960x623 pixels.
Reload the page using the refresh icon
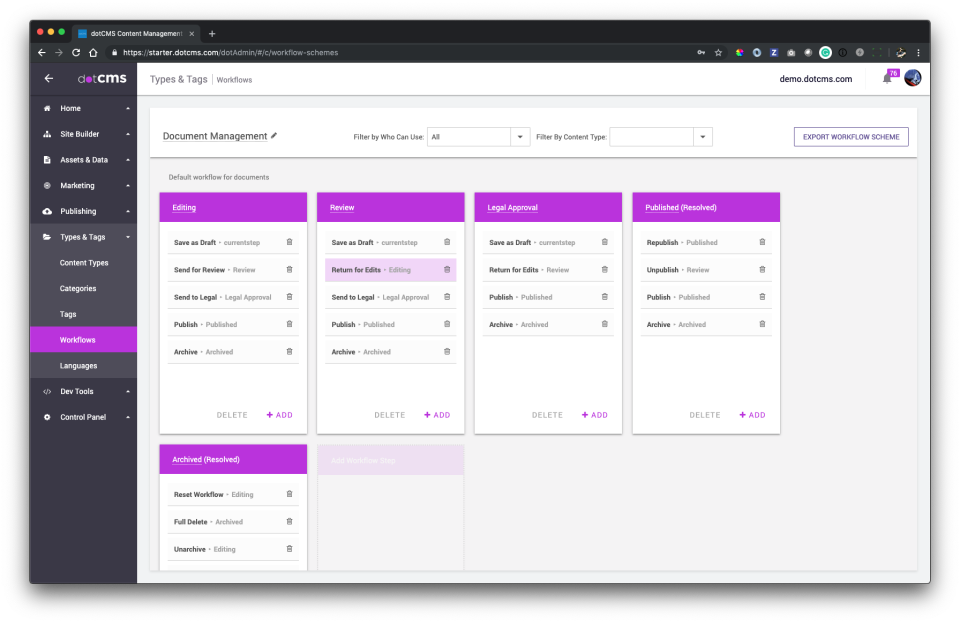pyautogui.click(x=76, y=52)
